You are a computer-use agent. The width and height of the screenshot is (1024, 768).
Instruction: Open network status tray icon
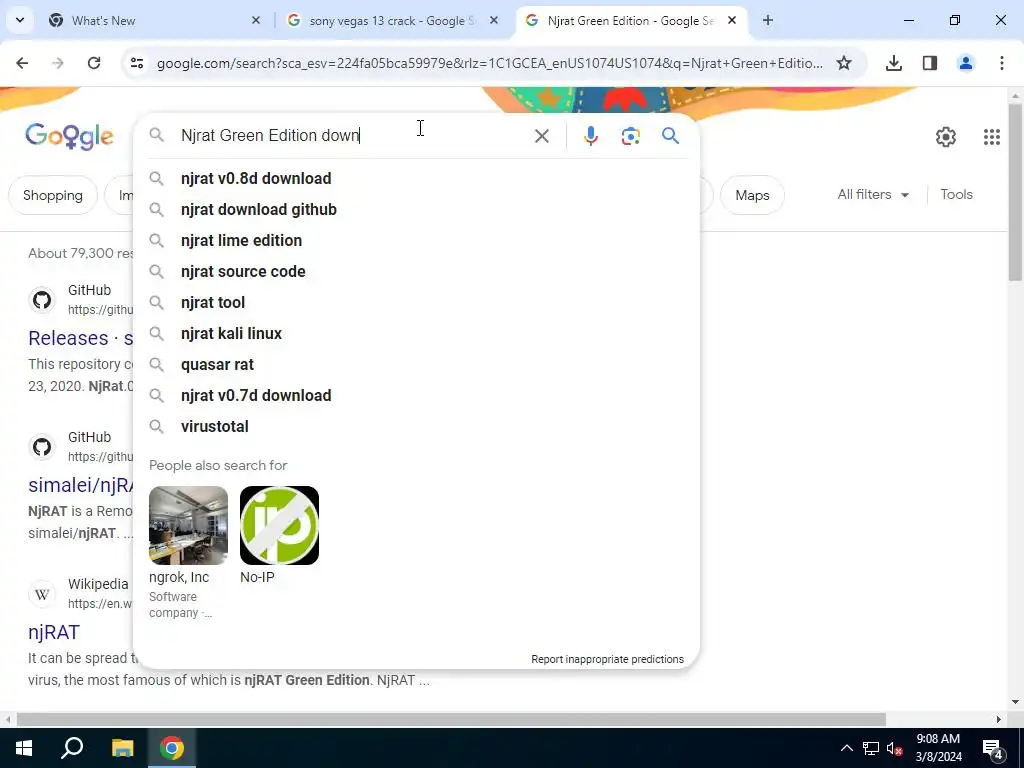coord(871,748)
